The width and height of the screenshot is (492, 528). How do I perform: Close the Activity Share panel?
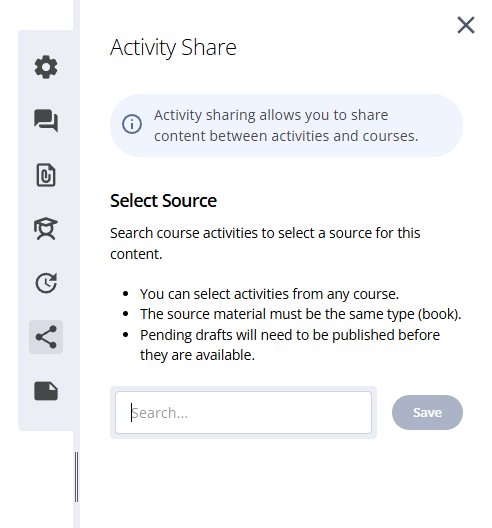(466, 25)
